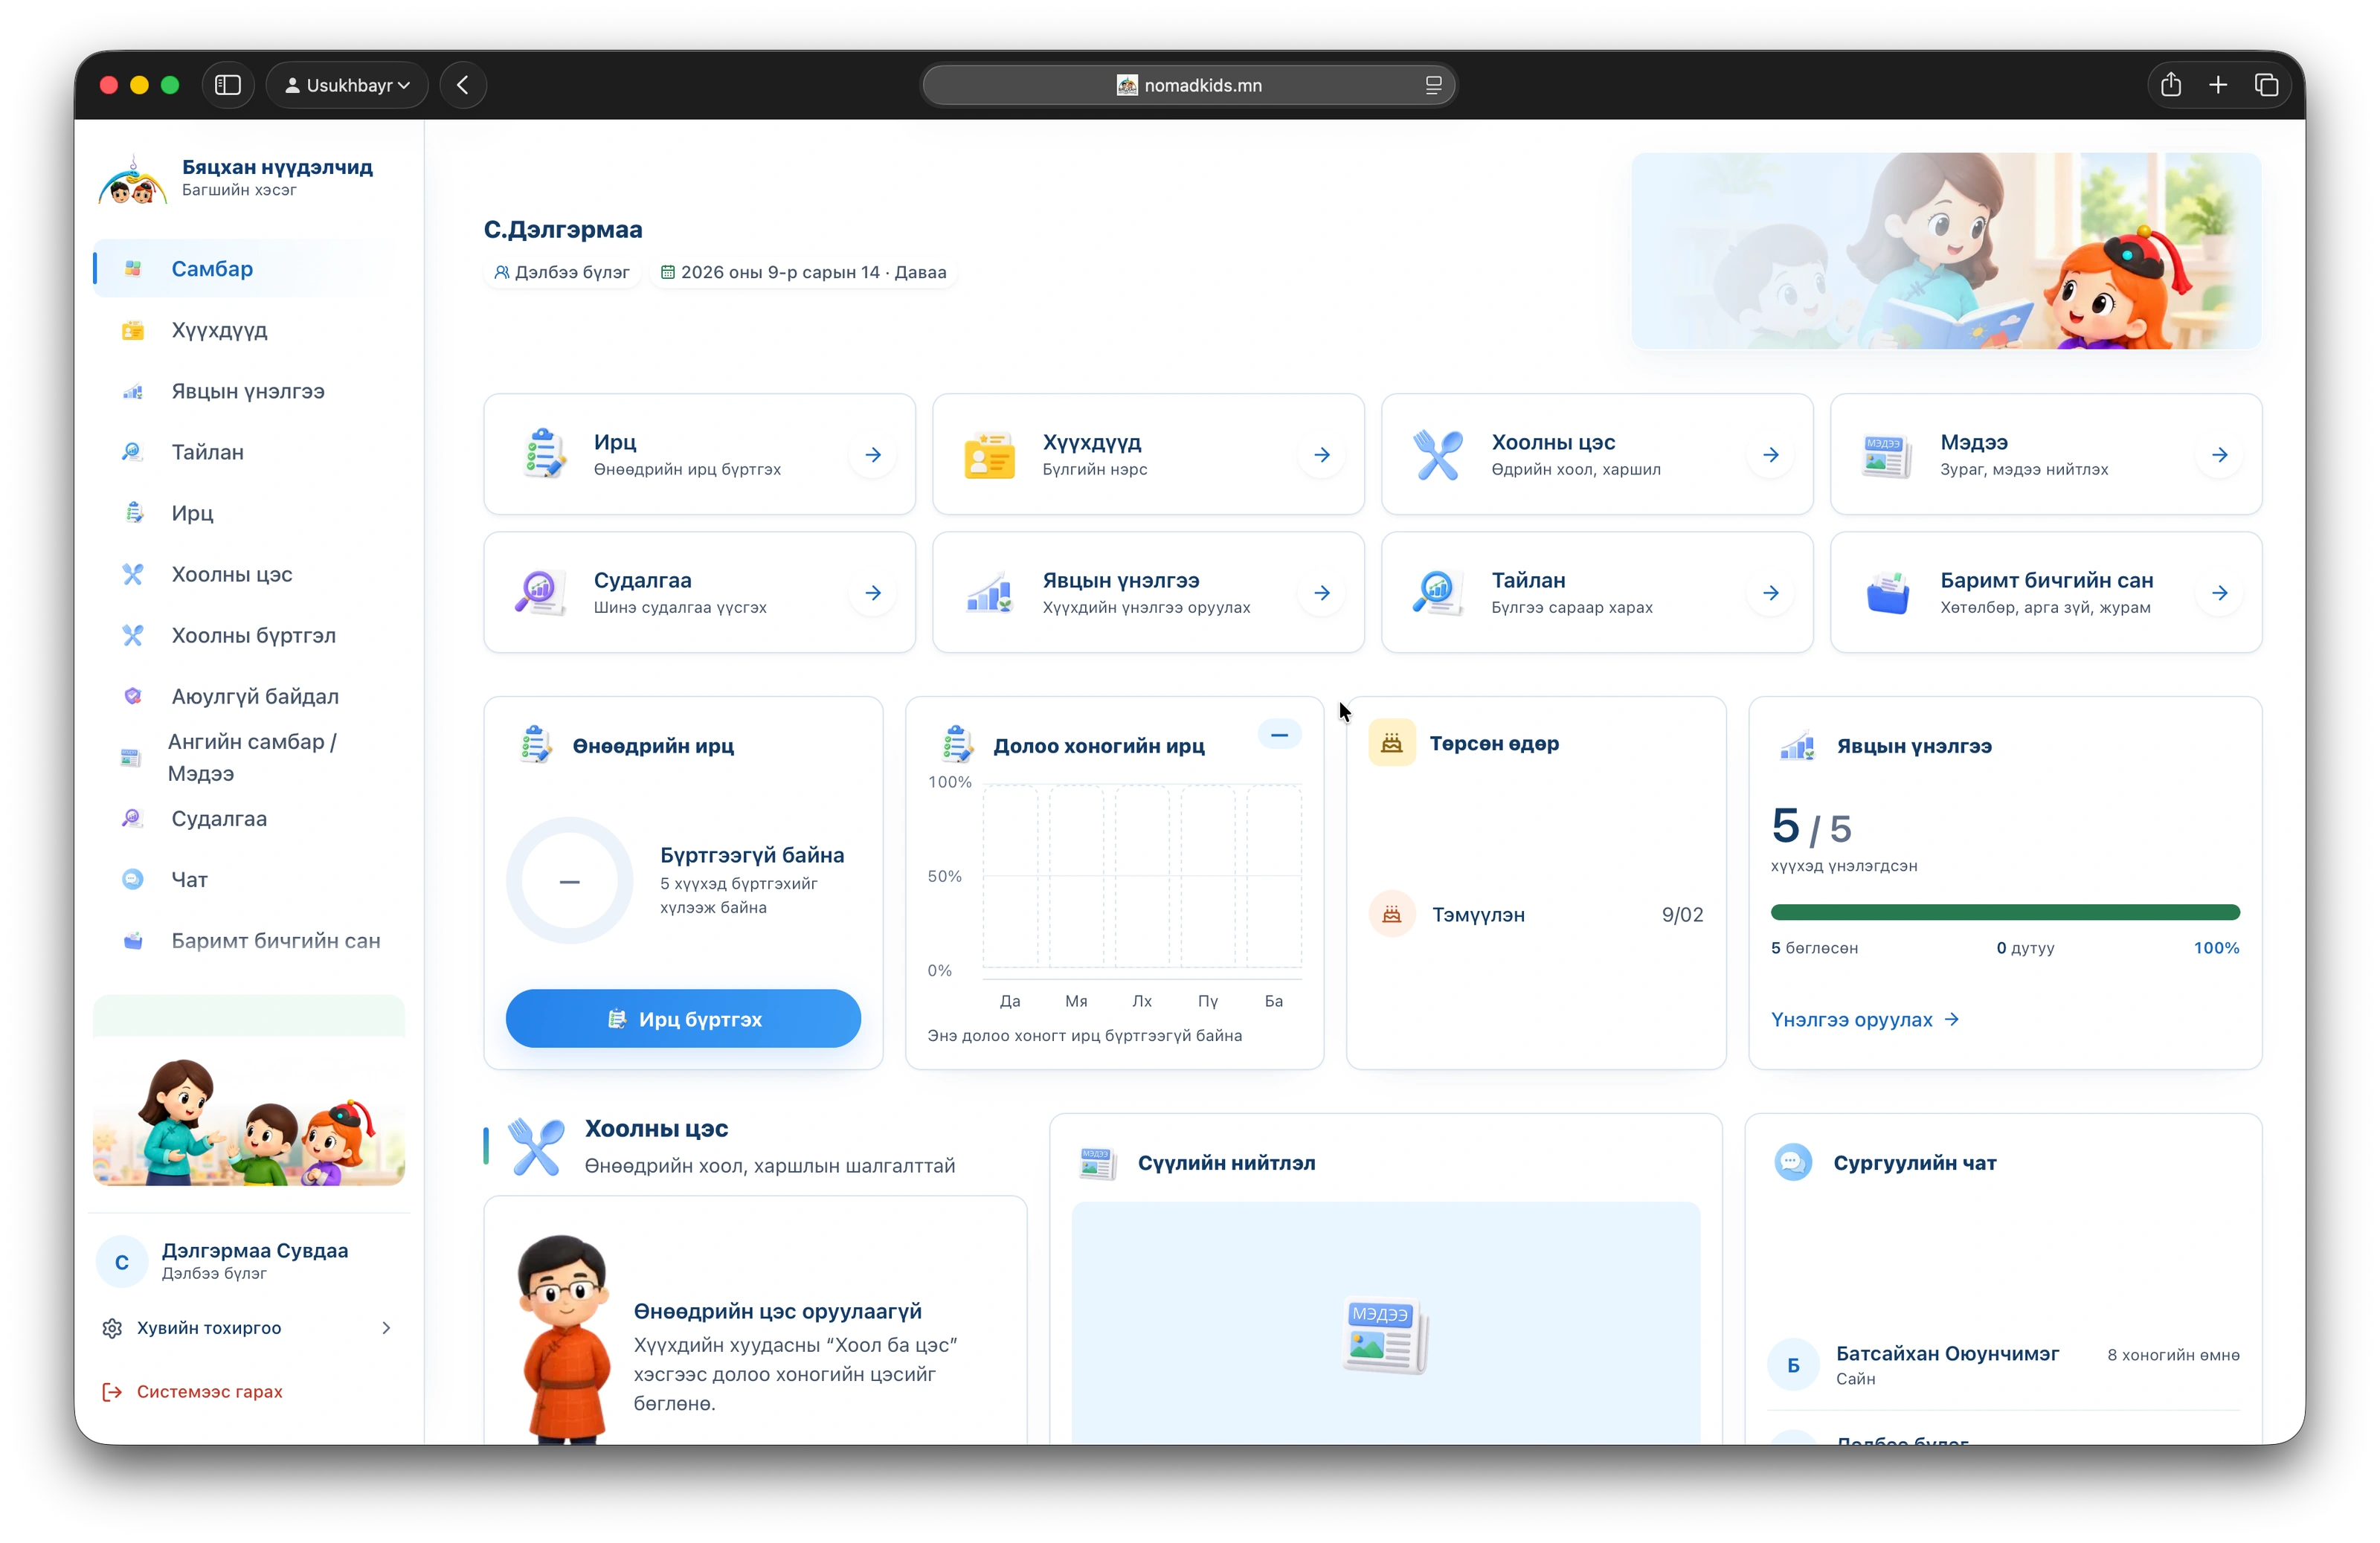Screen dimensions: 2380x1543
Task: Click the Өнөөдрийн ирц empty donut indicator
Action: coord(569,881)
